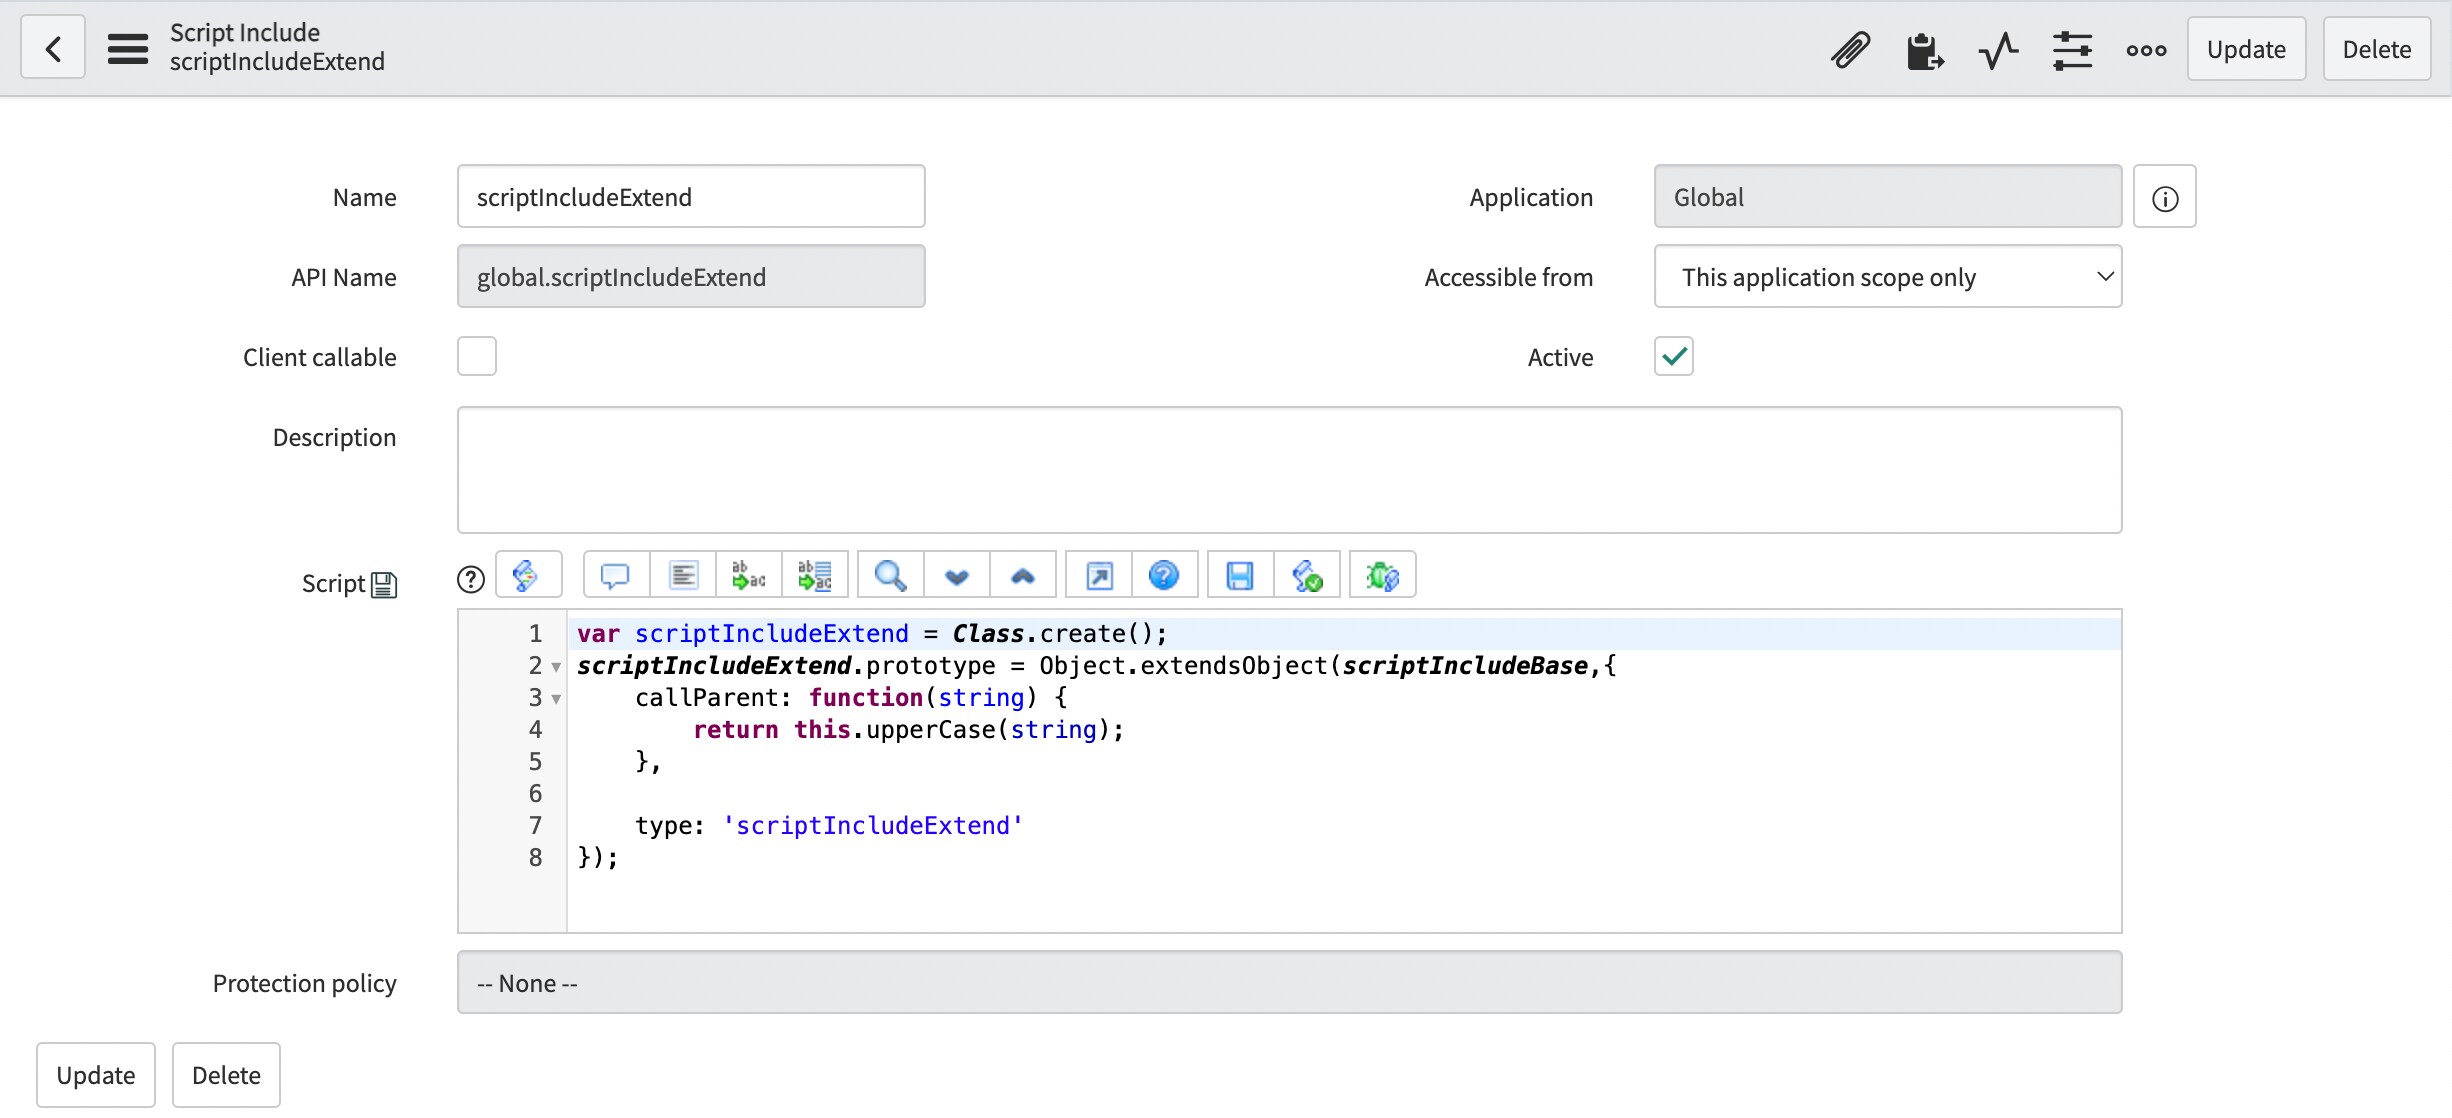The height and width of the screenshot is (1118, 2452).
Task: Click the 'return this.upperCase(string);' line
Action: 909,729
